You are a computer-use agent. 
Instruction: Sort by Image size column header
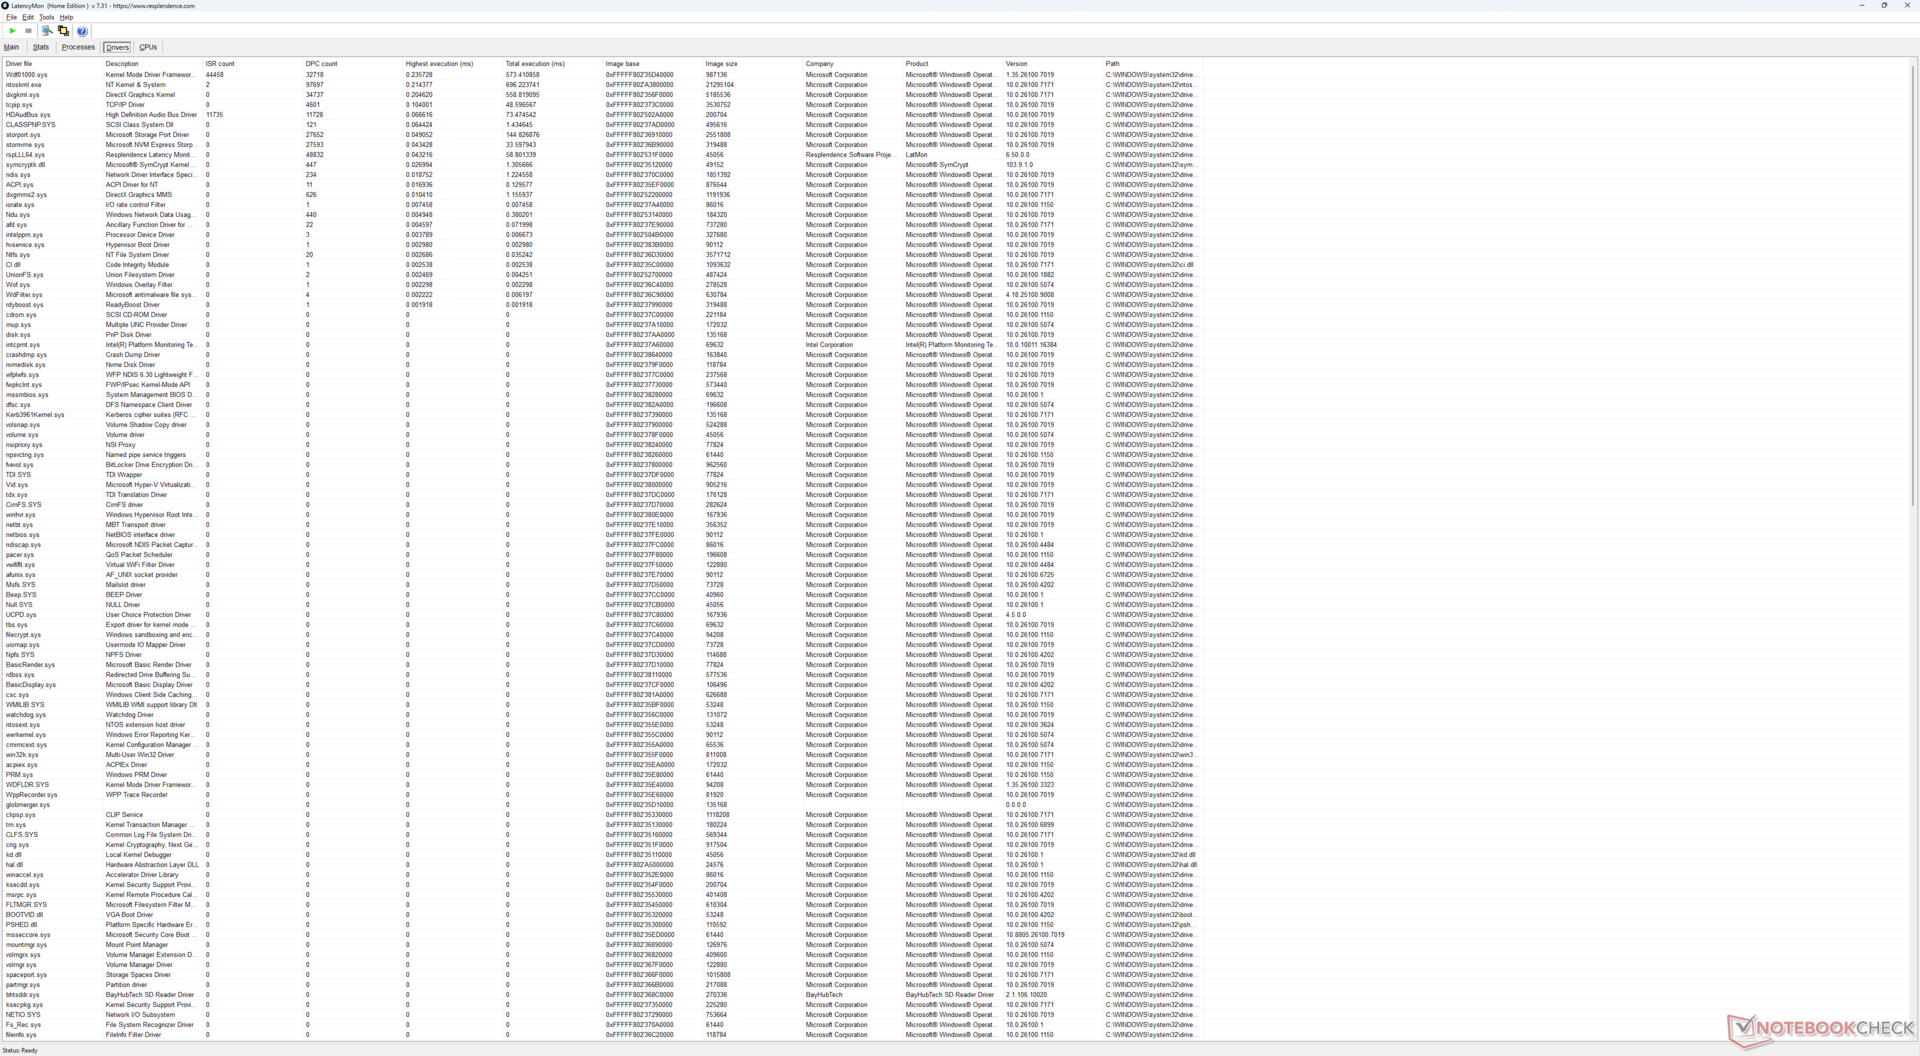pos(752,64)
